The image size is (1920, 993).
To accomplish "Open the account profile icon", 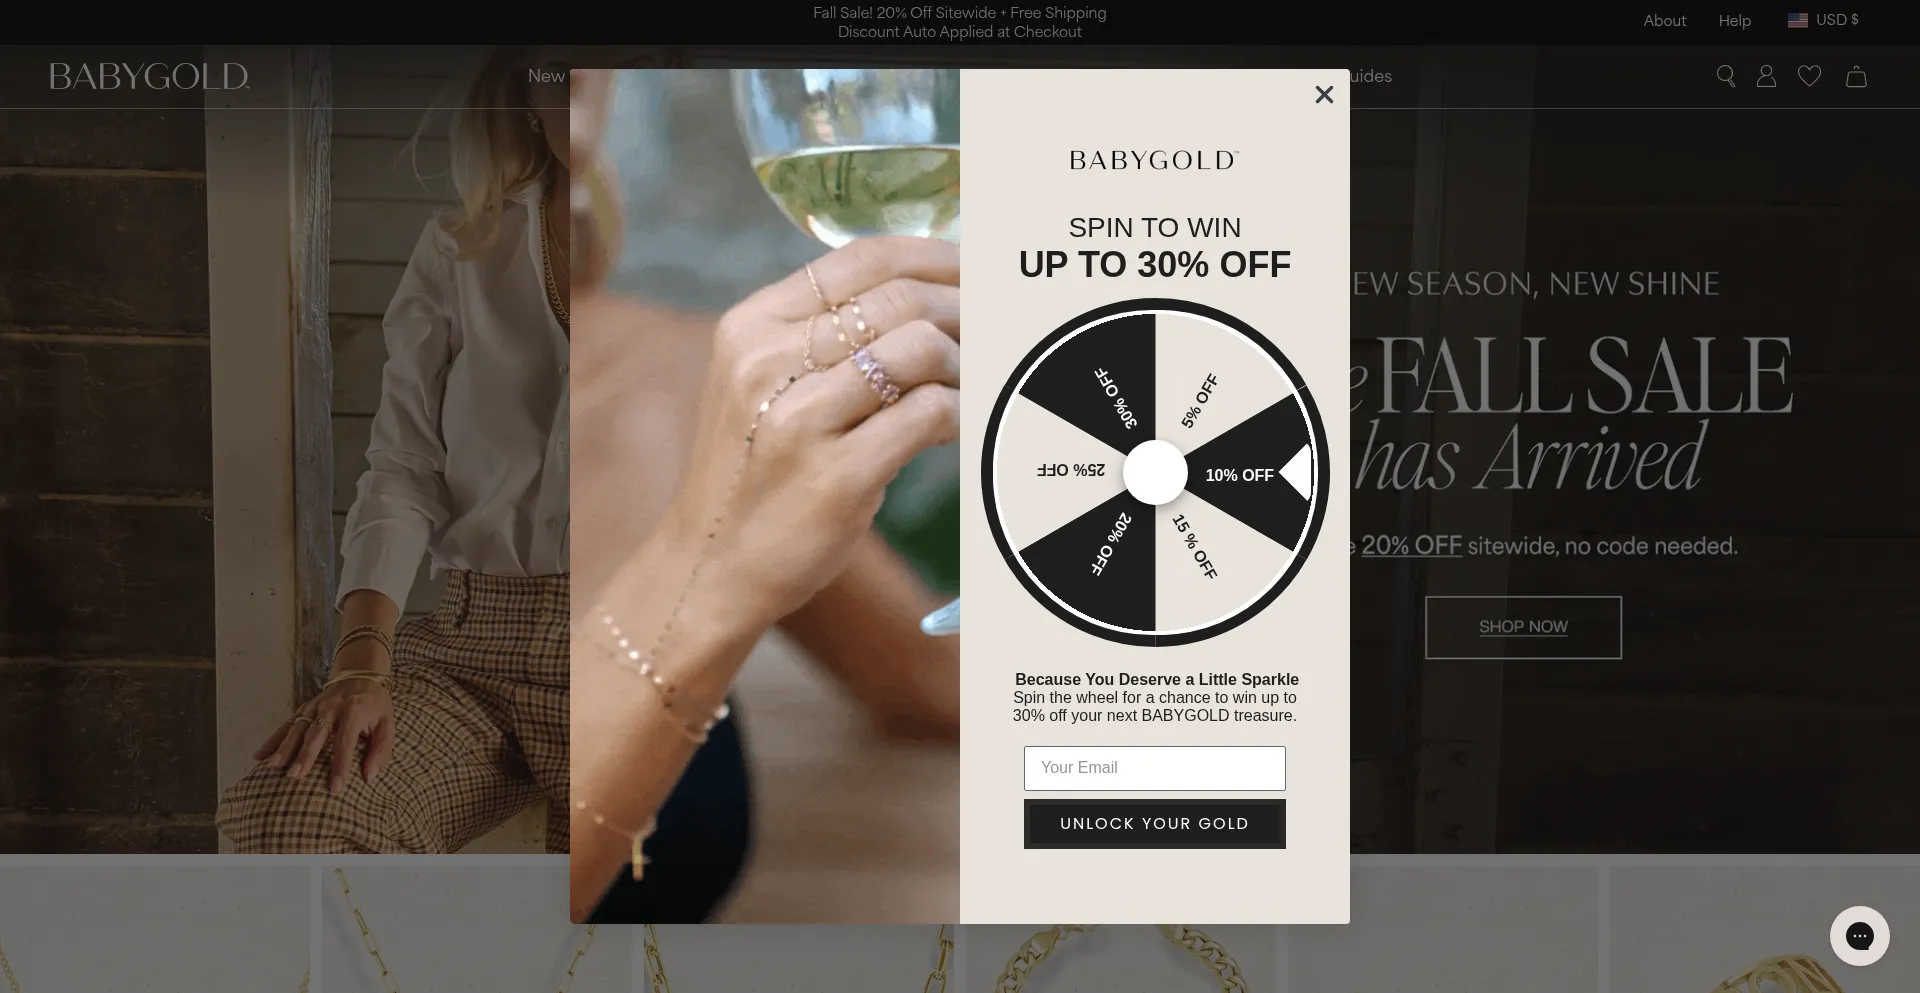I will coord(1767,76).
